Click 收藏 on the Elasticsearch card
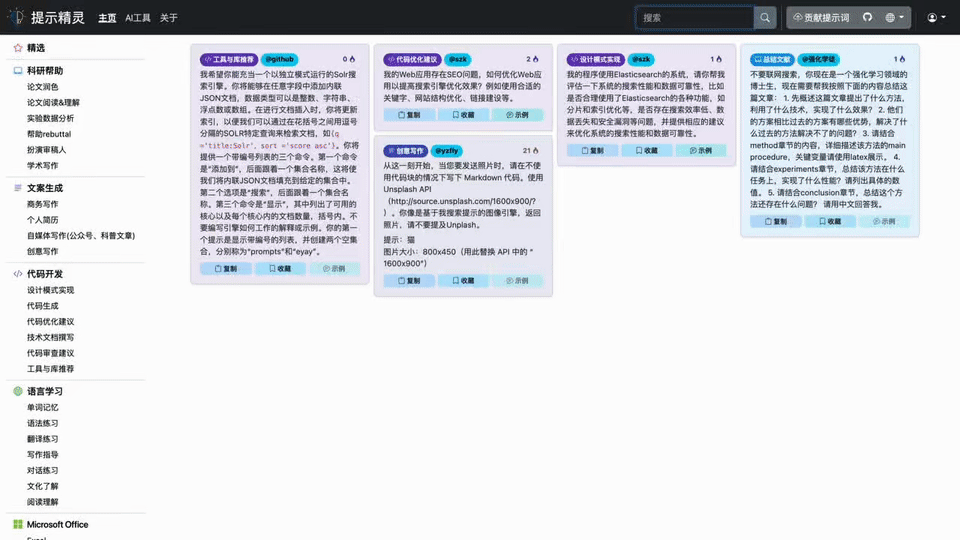Screen dimensions: 960x540 click(647, 150)
